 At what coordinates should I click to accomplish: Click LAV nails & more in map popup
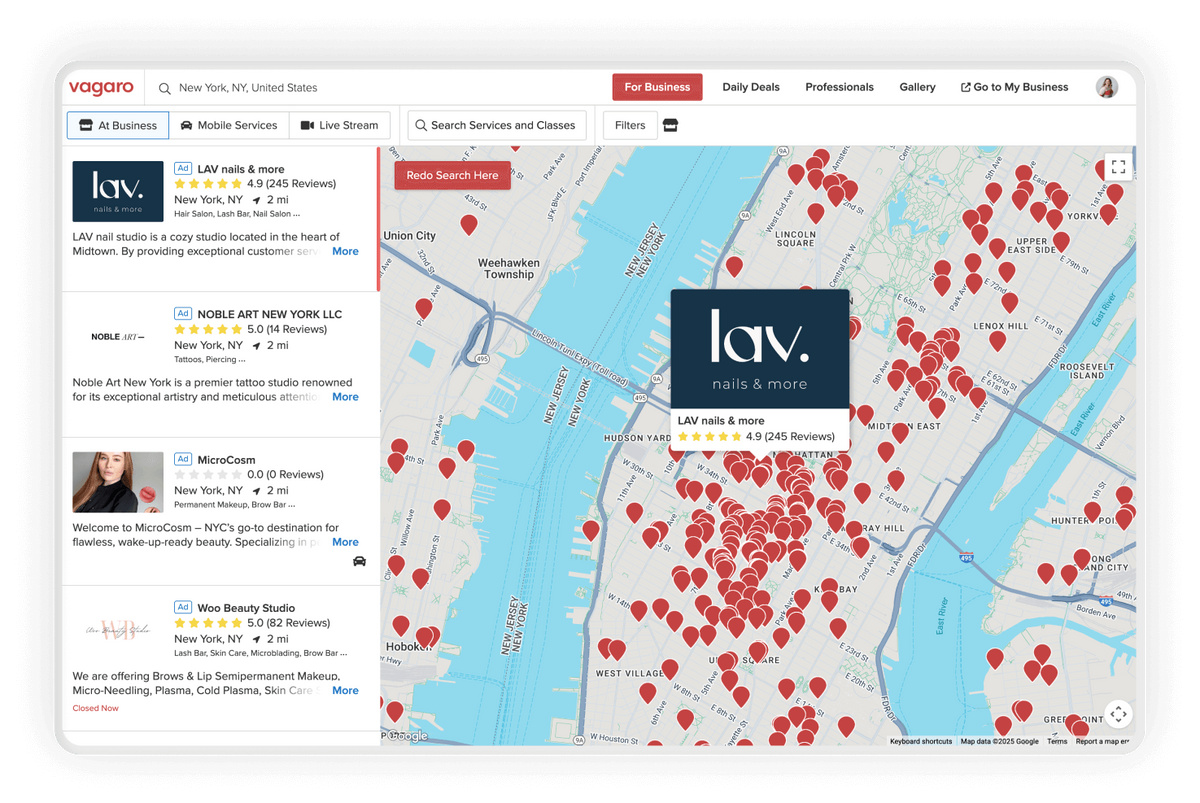pos(721,421)
